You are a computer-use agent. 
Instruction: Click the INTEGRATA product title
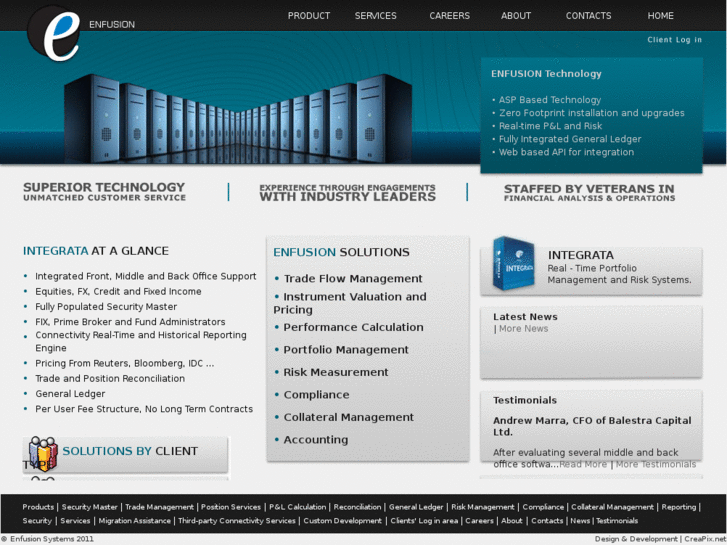click(580, 255)
